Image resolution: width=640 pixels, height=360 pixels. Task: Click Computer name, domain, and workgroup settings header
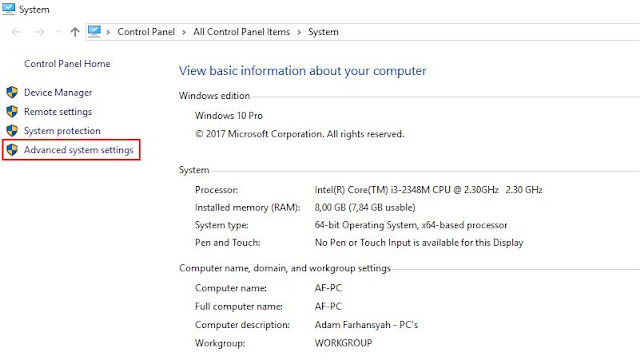285,268
